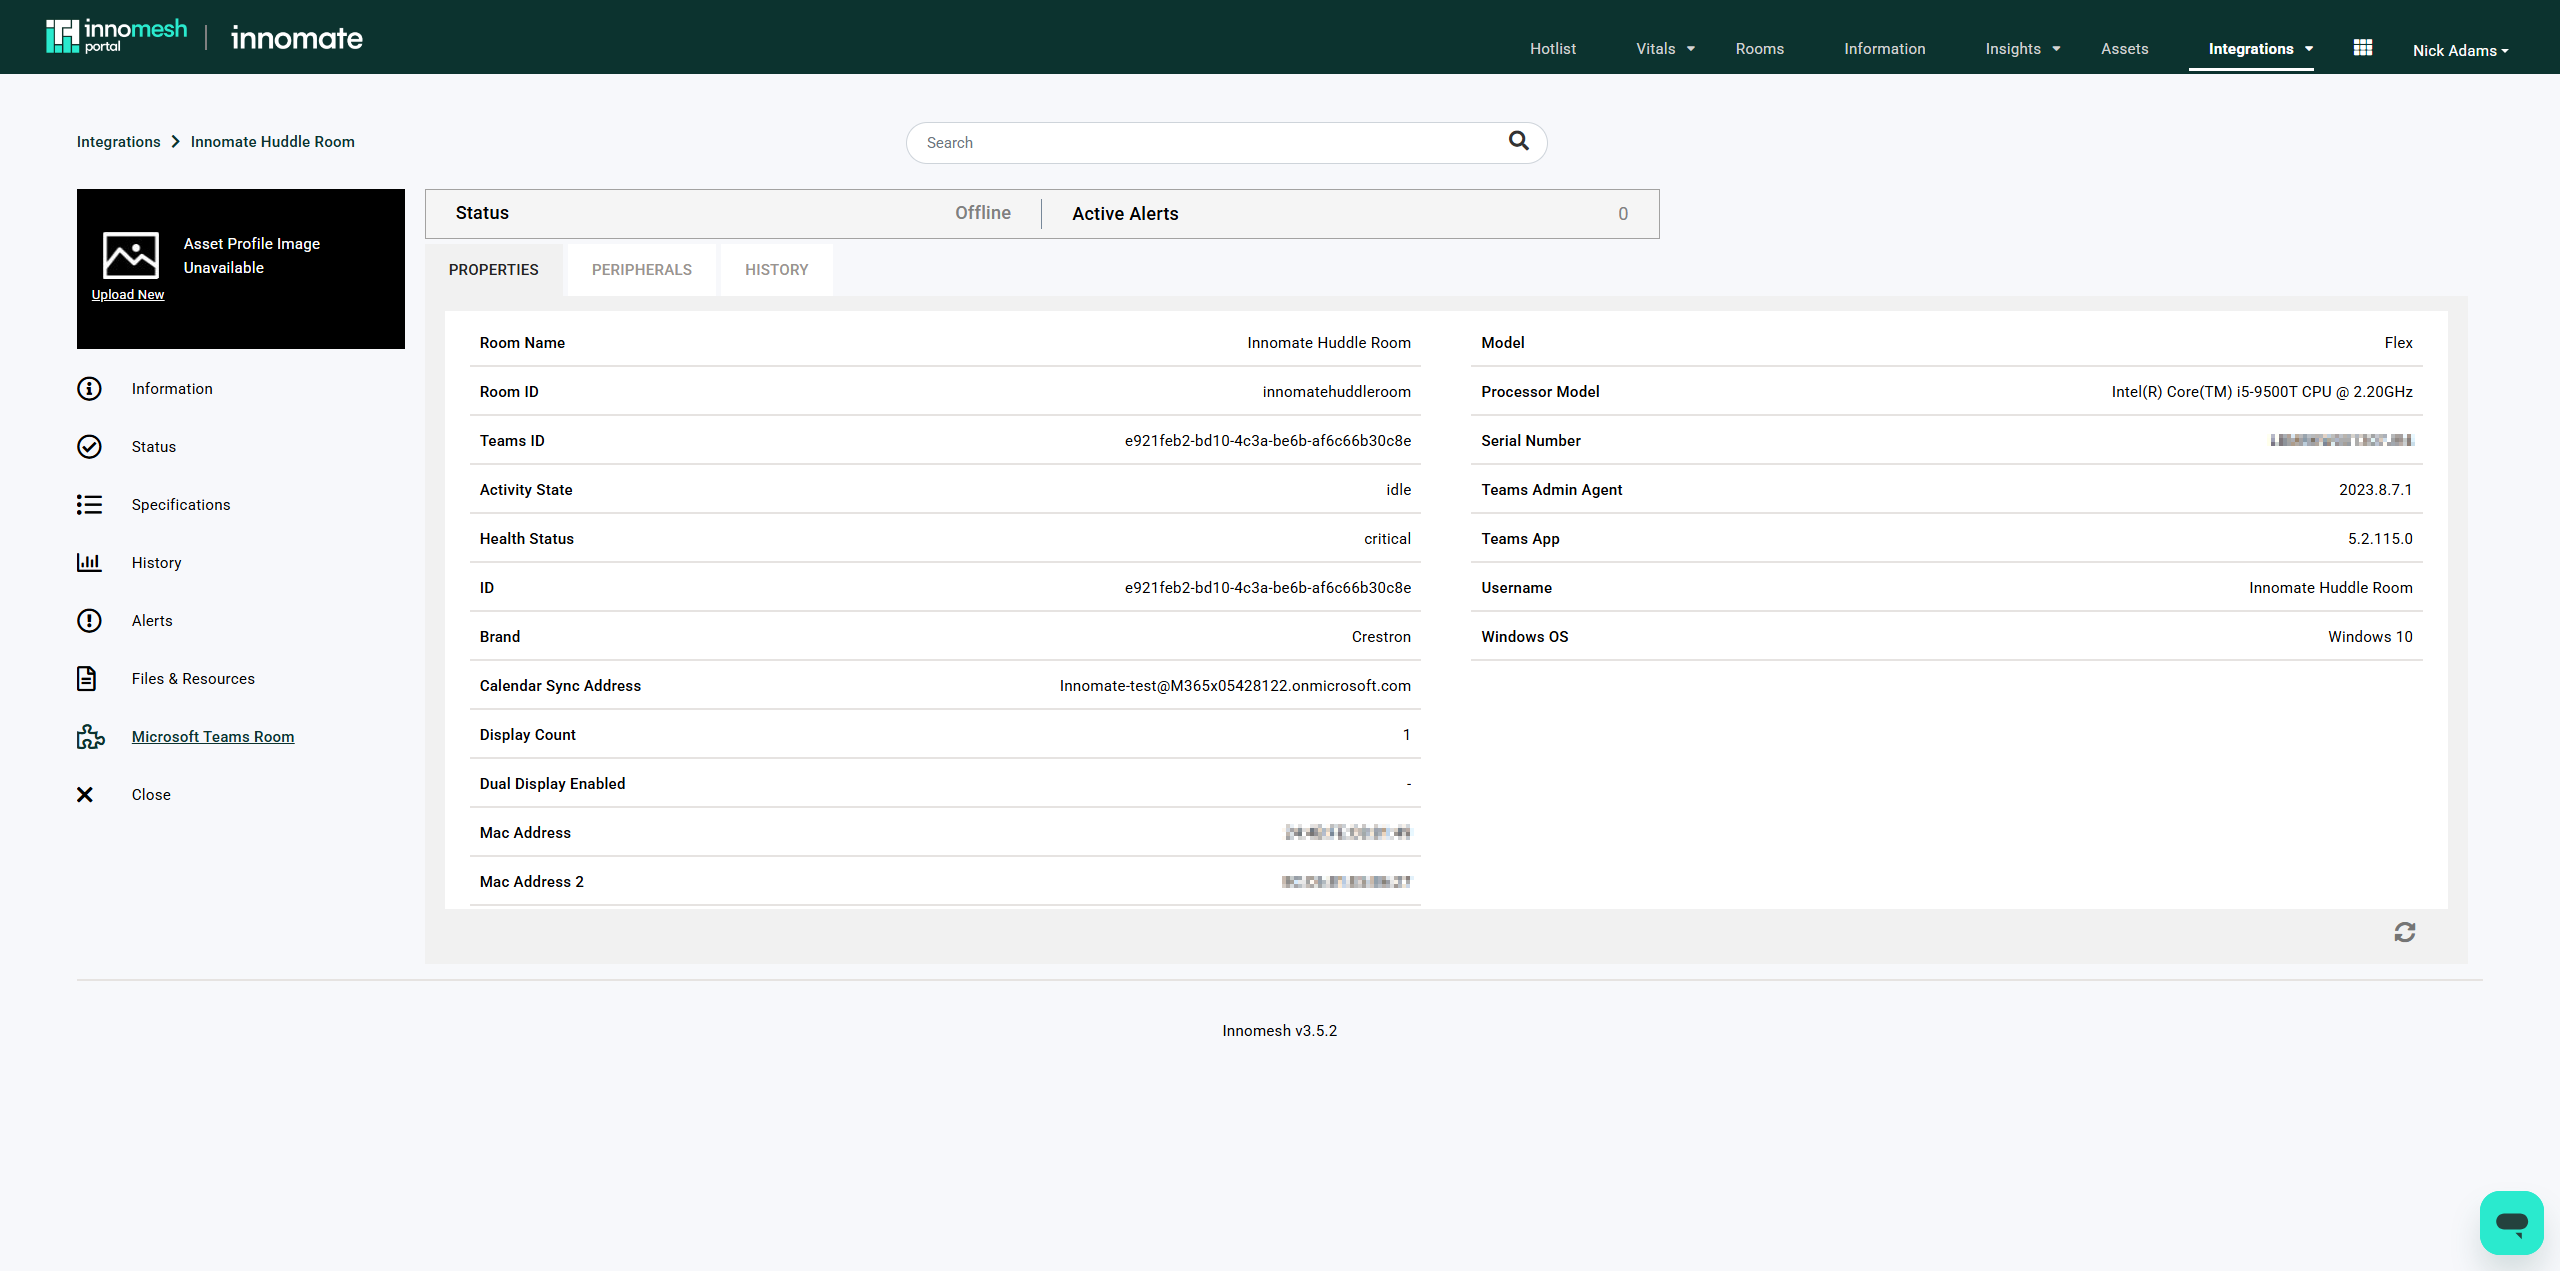Click the Specifications sidebar label
The width and height of the screenshot is (2560, 1271).
pyautogui.click(x=181, y=505)
